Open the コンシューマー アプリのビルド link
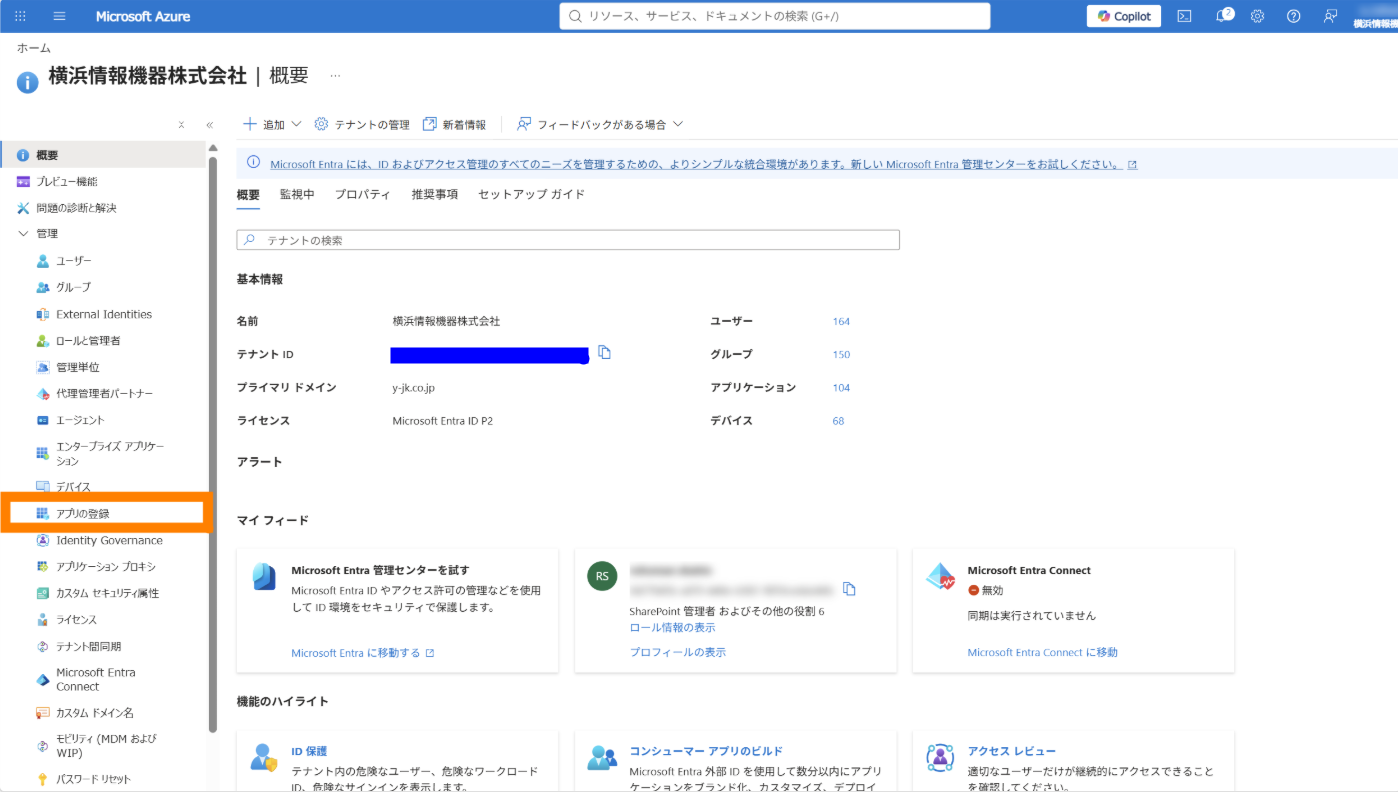 point(706,751)
